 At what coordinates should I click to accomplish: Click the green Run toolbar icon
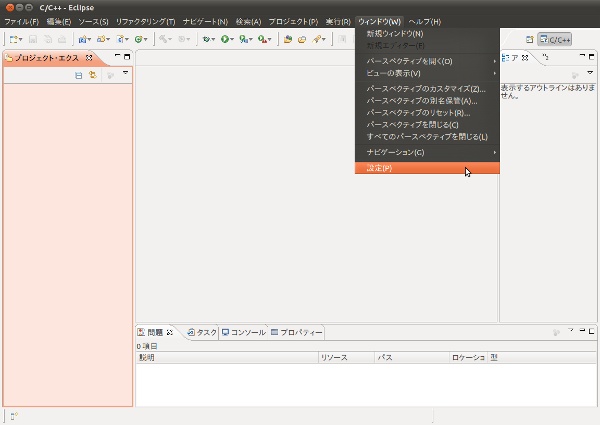click(225, 39)
